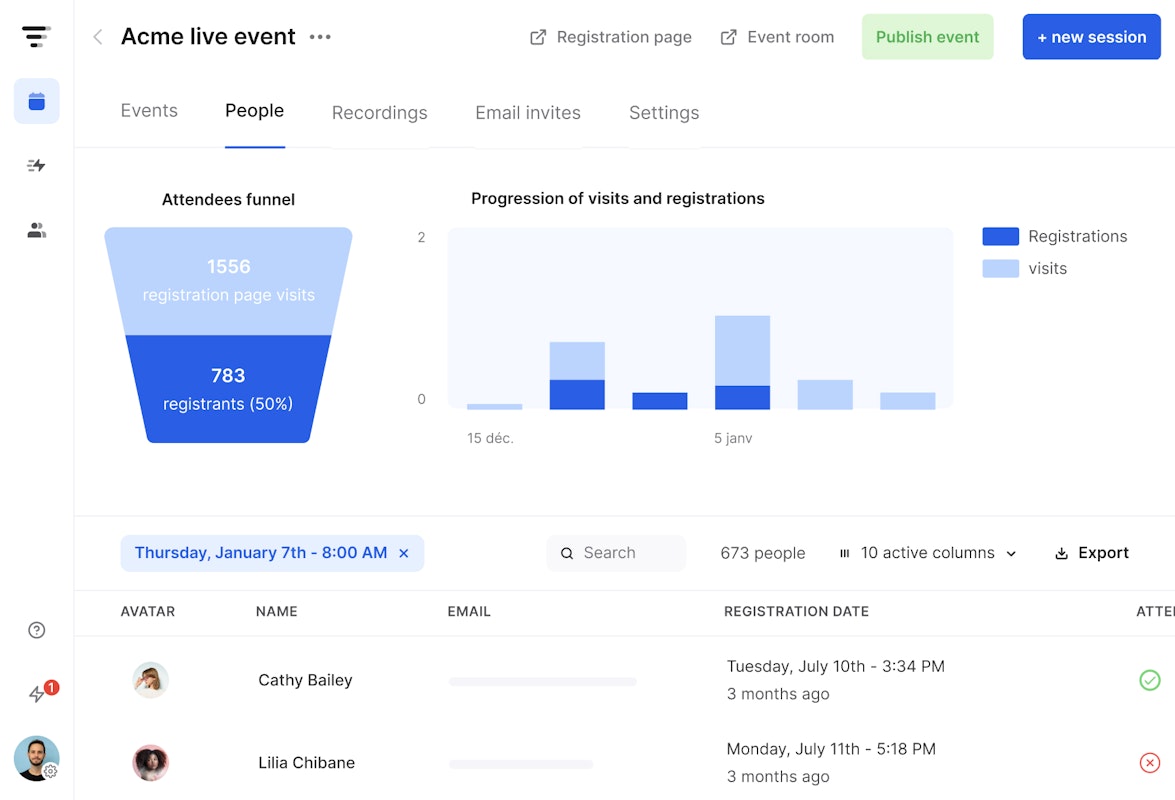Open the Email invites tab

click(527, 113)
